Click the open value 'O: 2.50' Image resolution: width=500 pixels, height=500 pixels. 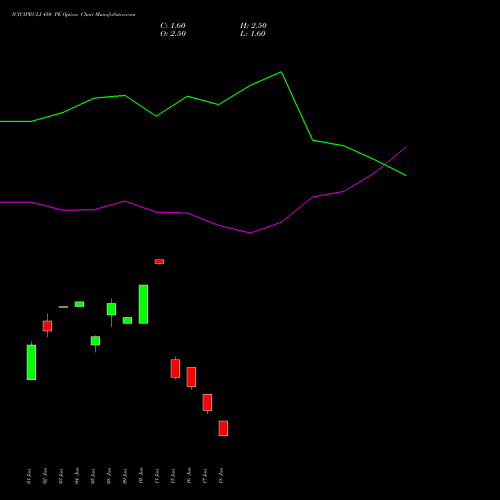tap(173, 34)
